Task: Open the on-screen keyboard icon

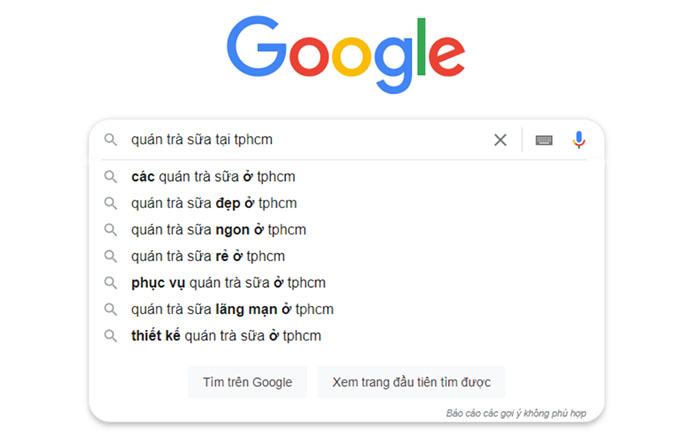Action: coord(544,140)
